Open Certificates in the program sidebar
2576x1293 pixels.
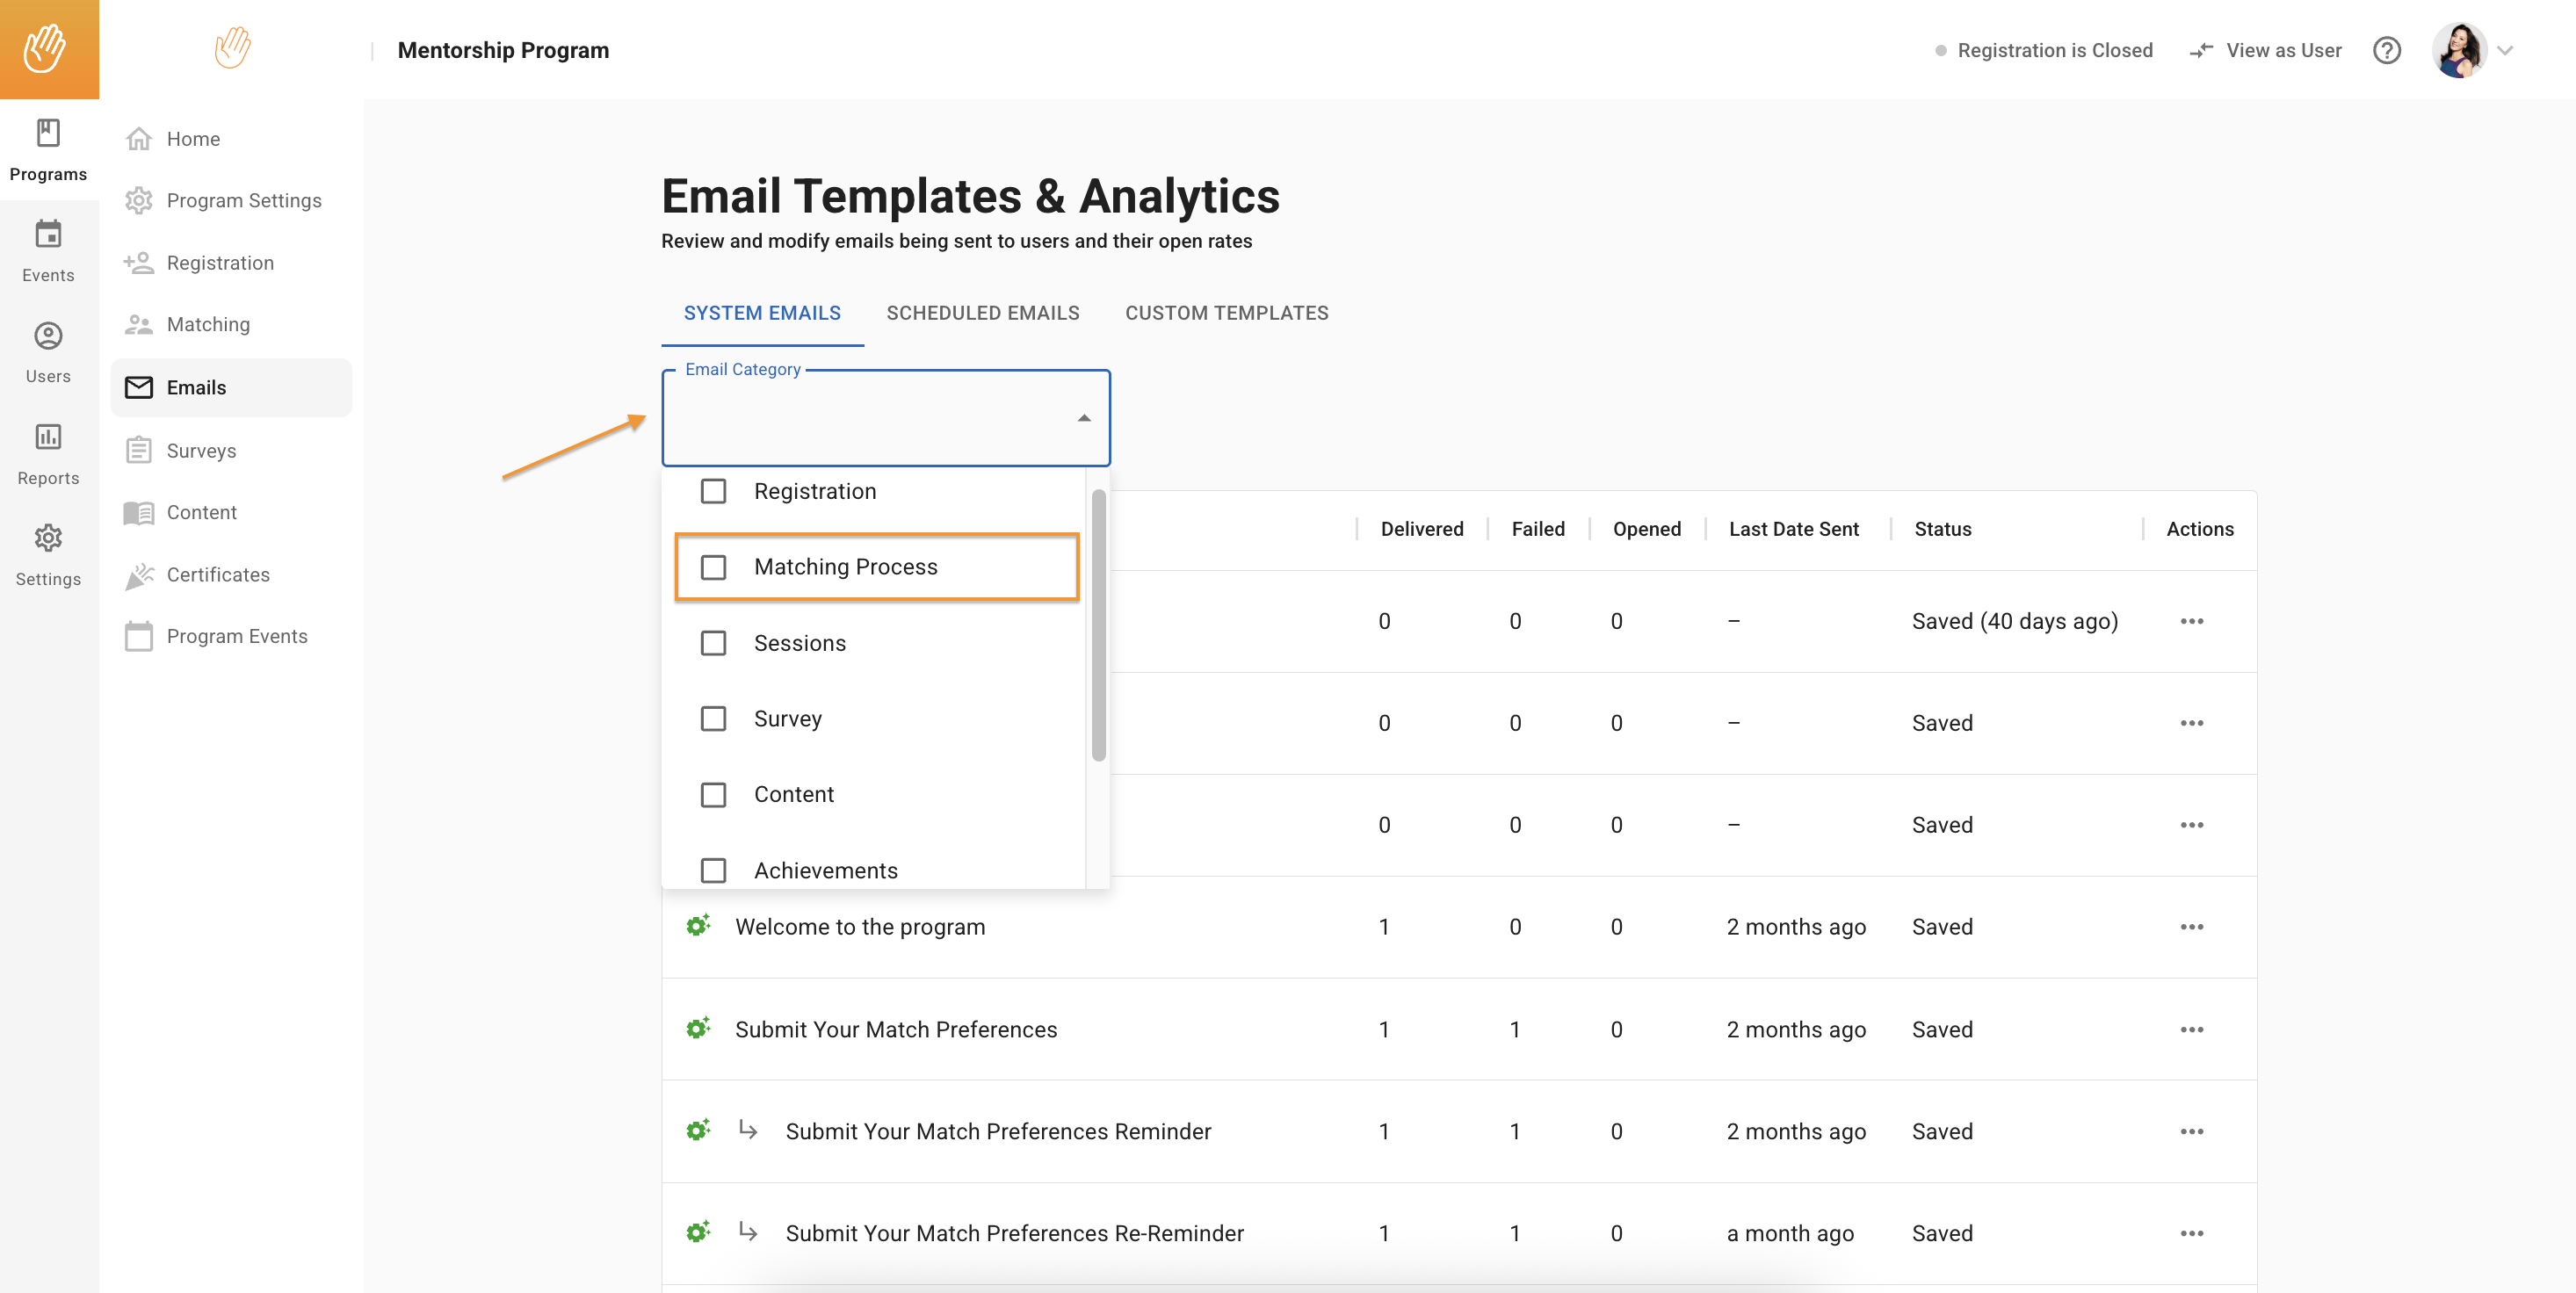pyautogui.click(x=218, y=574)
